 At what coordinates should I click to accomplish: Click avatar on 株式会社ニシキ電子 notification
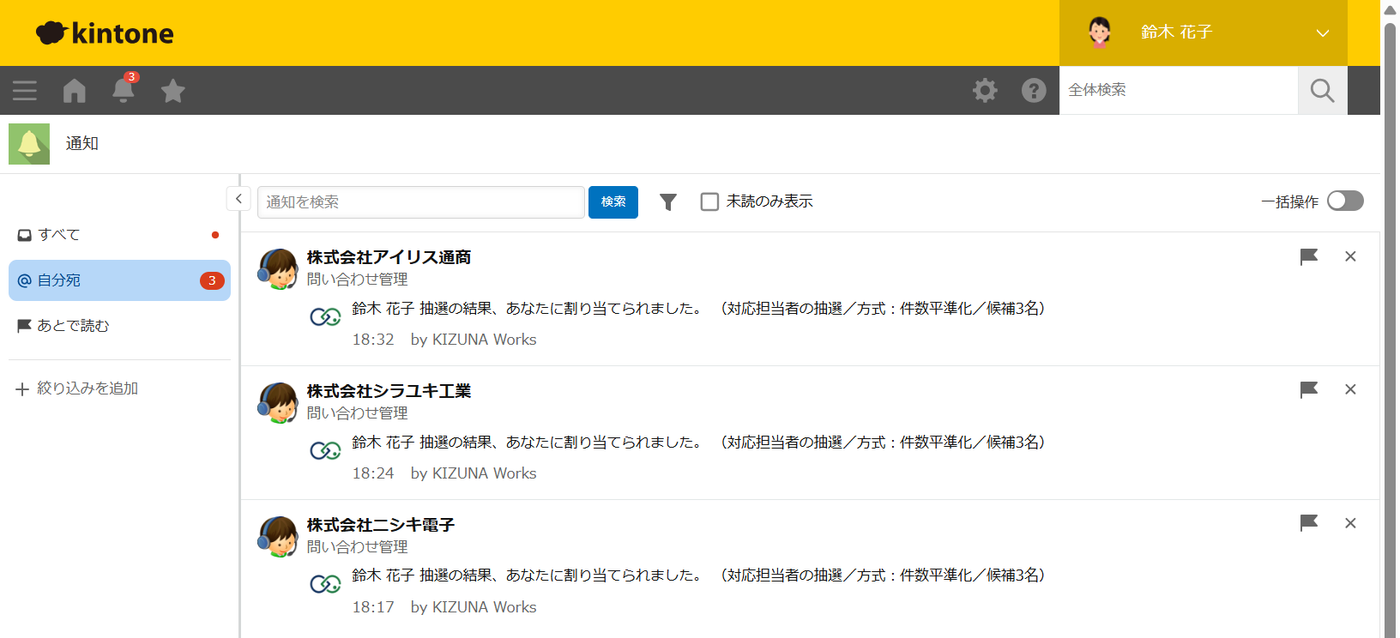[x=278, y=536]
